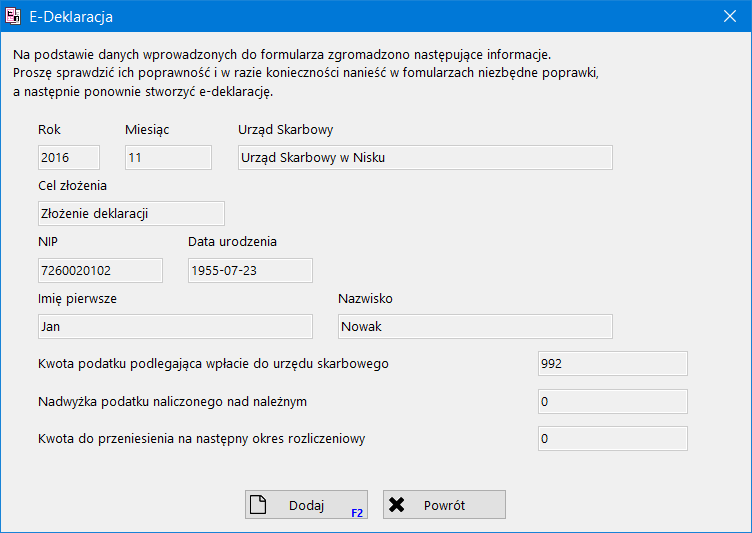752x533 pixels.
Task: Select the Nadwyżka podatku naliczonego value field
Action: pos(612,401)
